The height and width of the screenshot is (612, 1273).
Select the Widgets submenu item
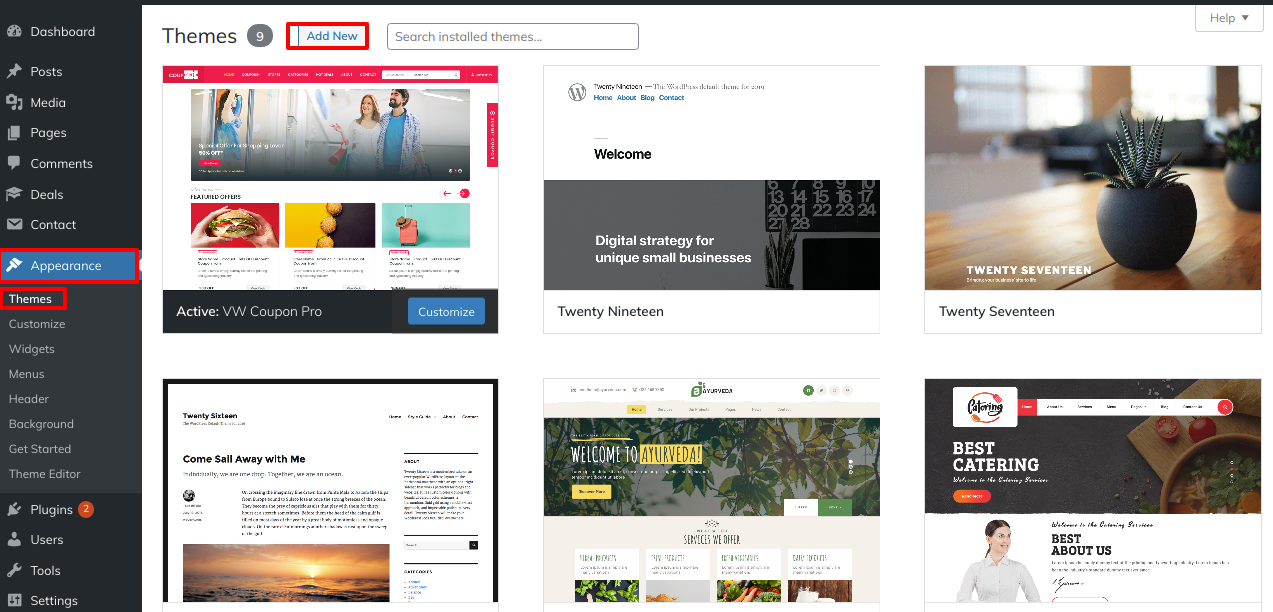point(32,349)
